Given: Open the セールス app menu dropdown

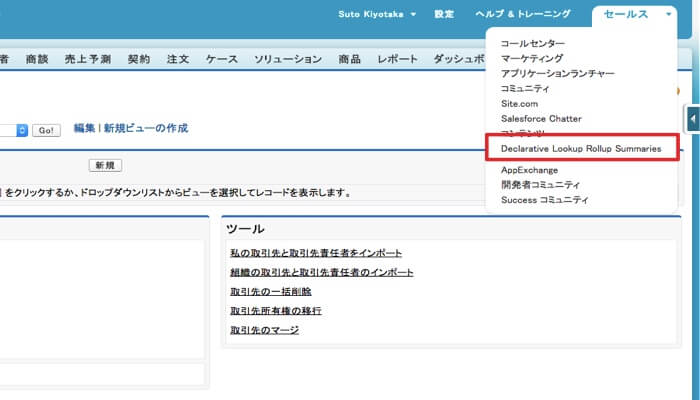Looking at the screenshot, I should pos(635,15).
